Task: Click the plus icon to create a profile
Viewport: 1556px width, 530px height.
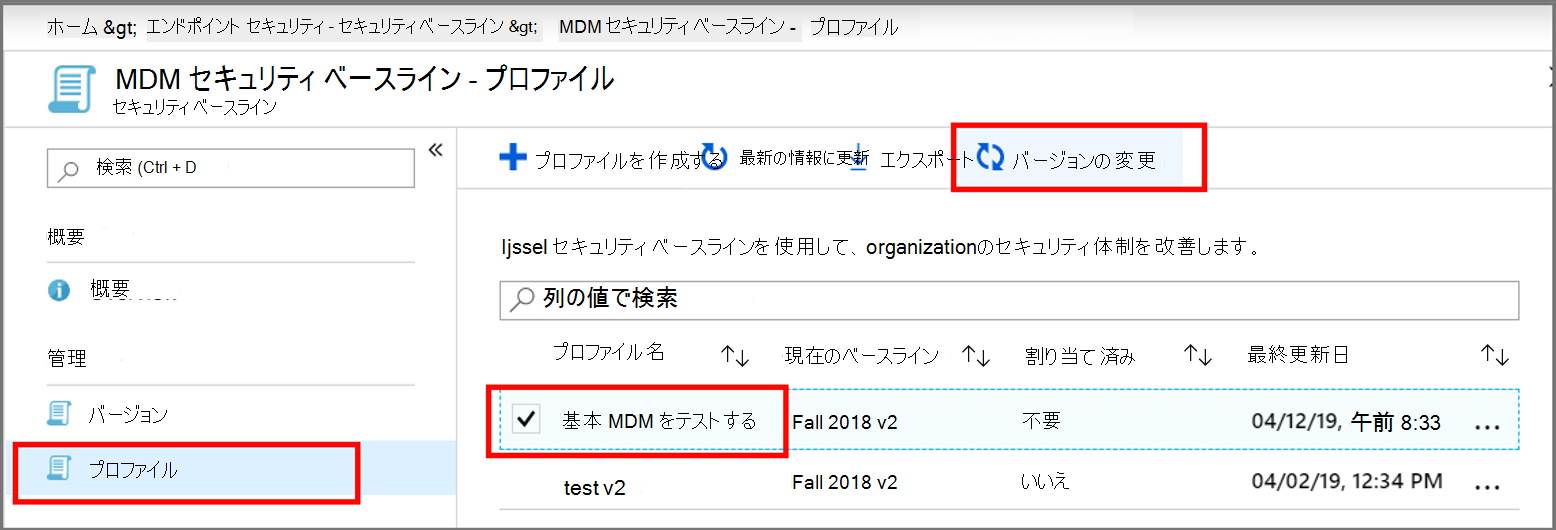Action: (513, 158)
